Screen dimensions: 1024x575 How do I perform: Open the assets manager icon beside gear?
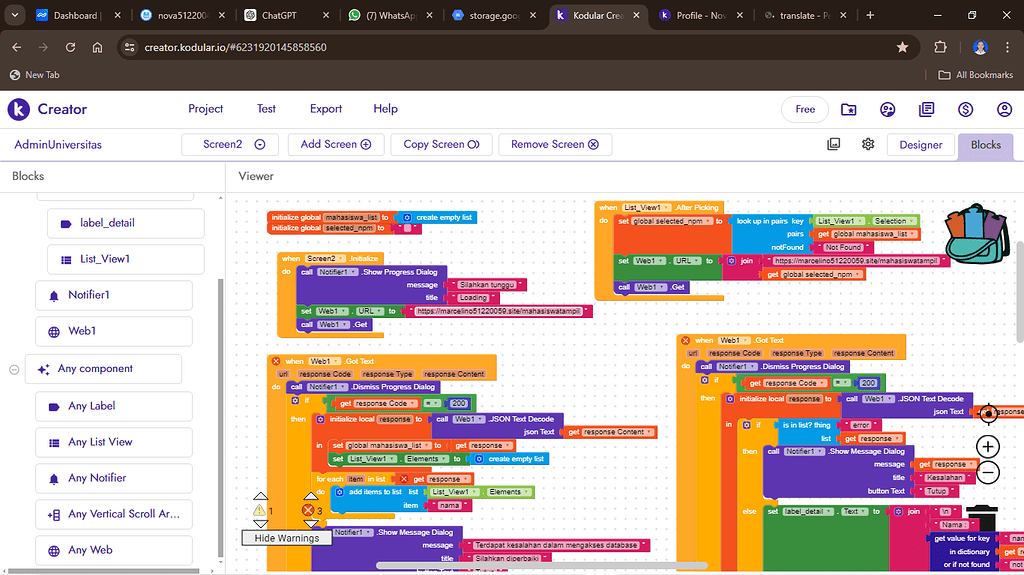click(x=833, y=144)
